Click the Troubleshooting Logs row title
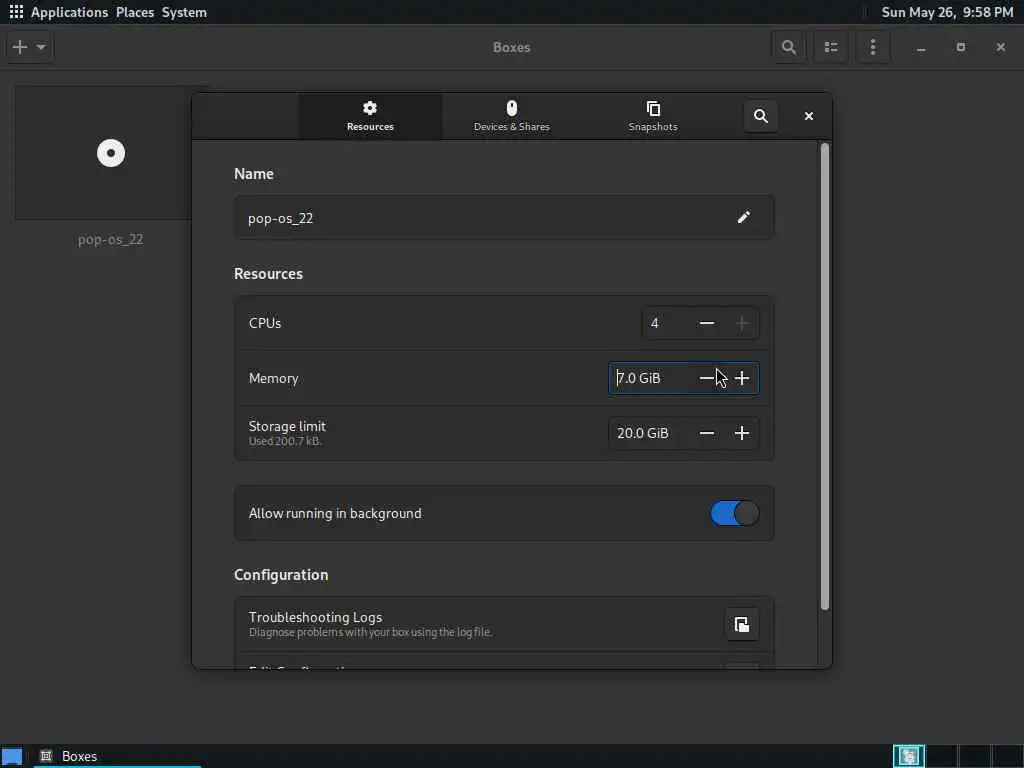The height and width of the screenshot is (768, 1024). click(x=315, y=617)
